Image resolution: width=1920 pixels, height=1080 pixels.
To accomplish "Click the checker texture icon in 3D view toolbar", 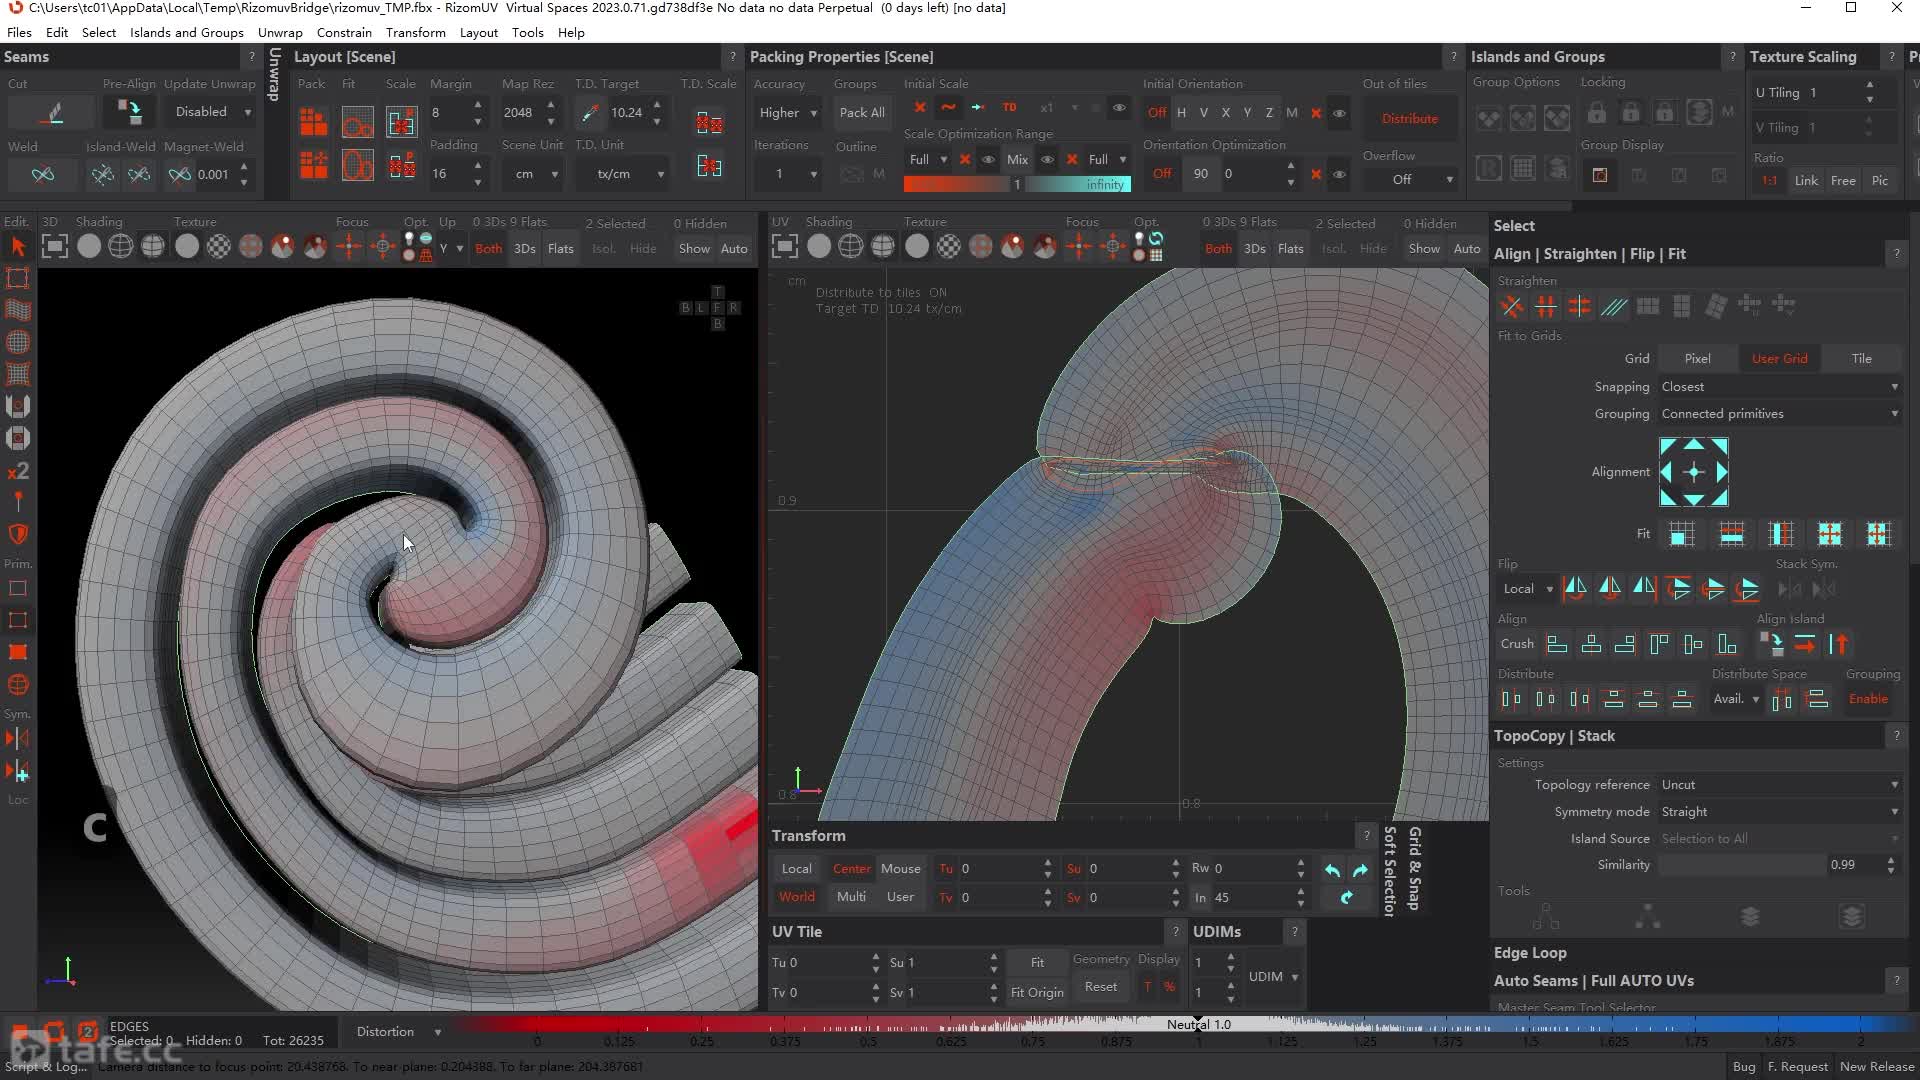I will tap(218, 247).
